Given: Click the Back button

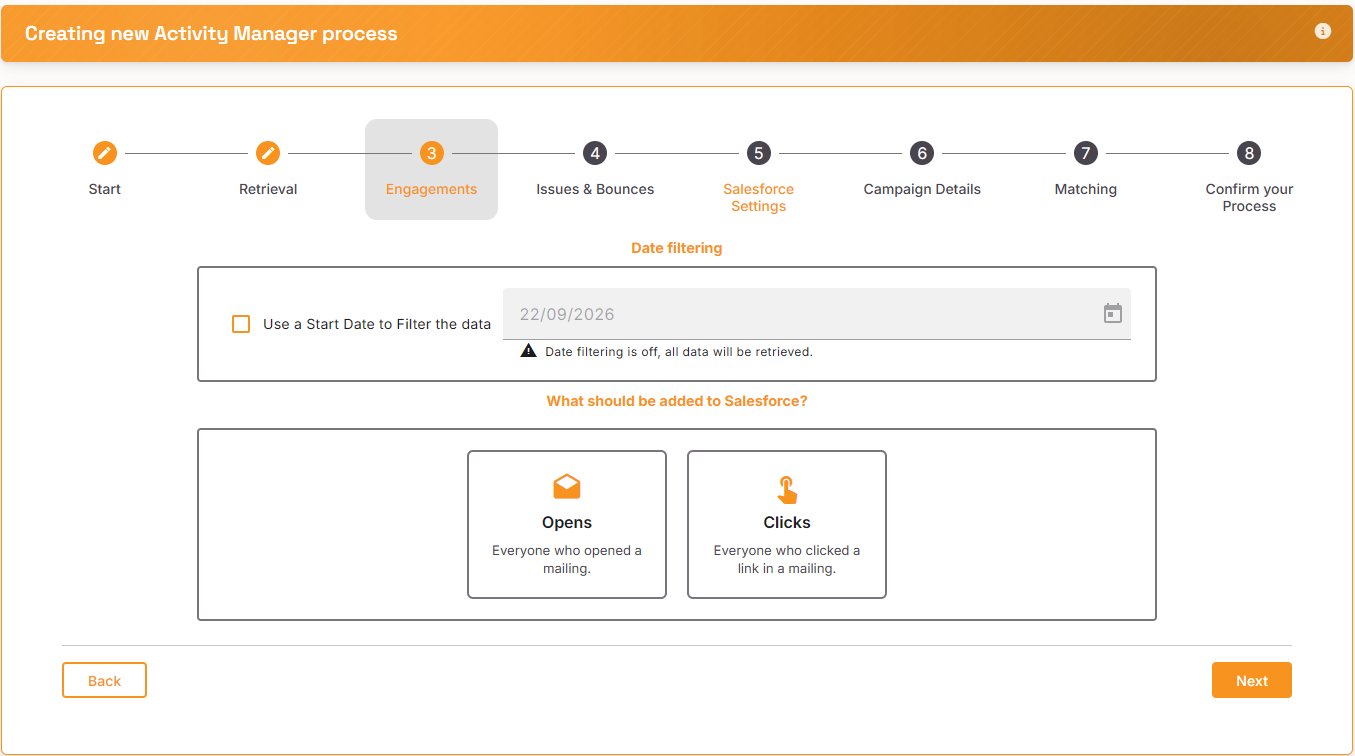Looking at the screenshot, I should [x=104, y=680].
